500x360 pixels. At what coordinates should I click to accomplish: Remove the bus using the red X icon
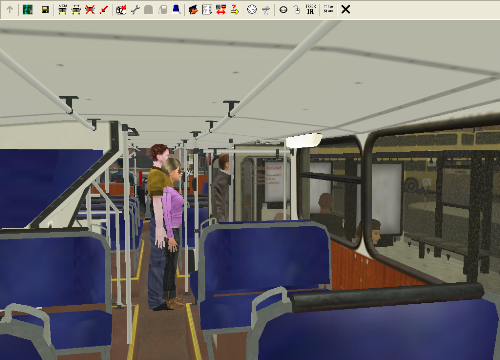[x=90, y=10]
